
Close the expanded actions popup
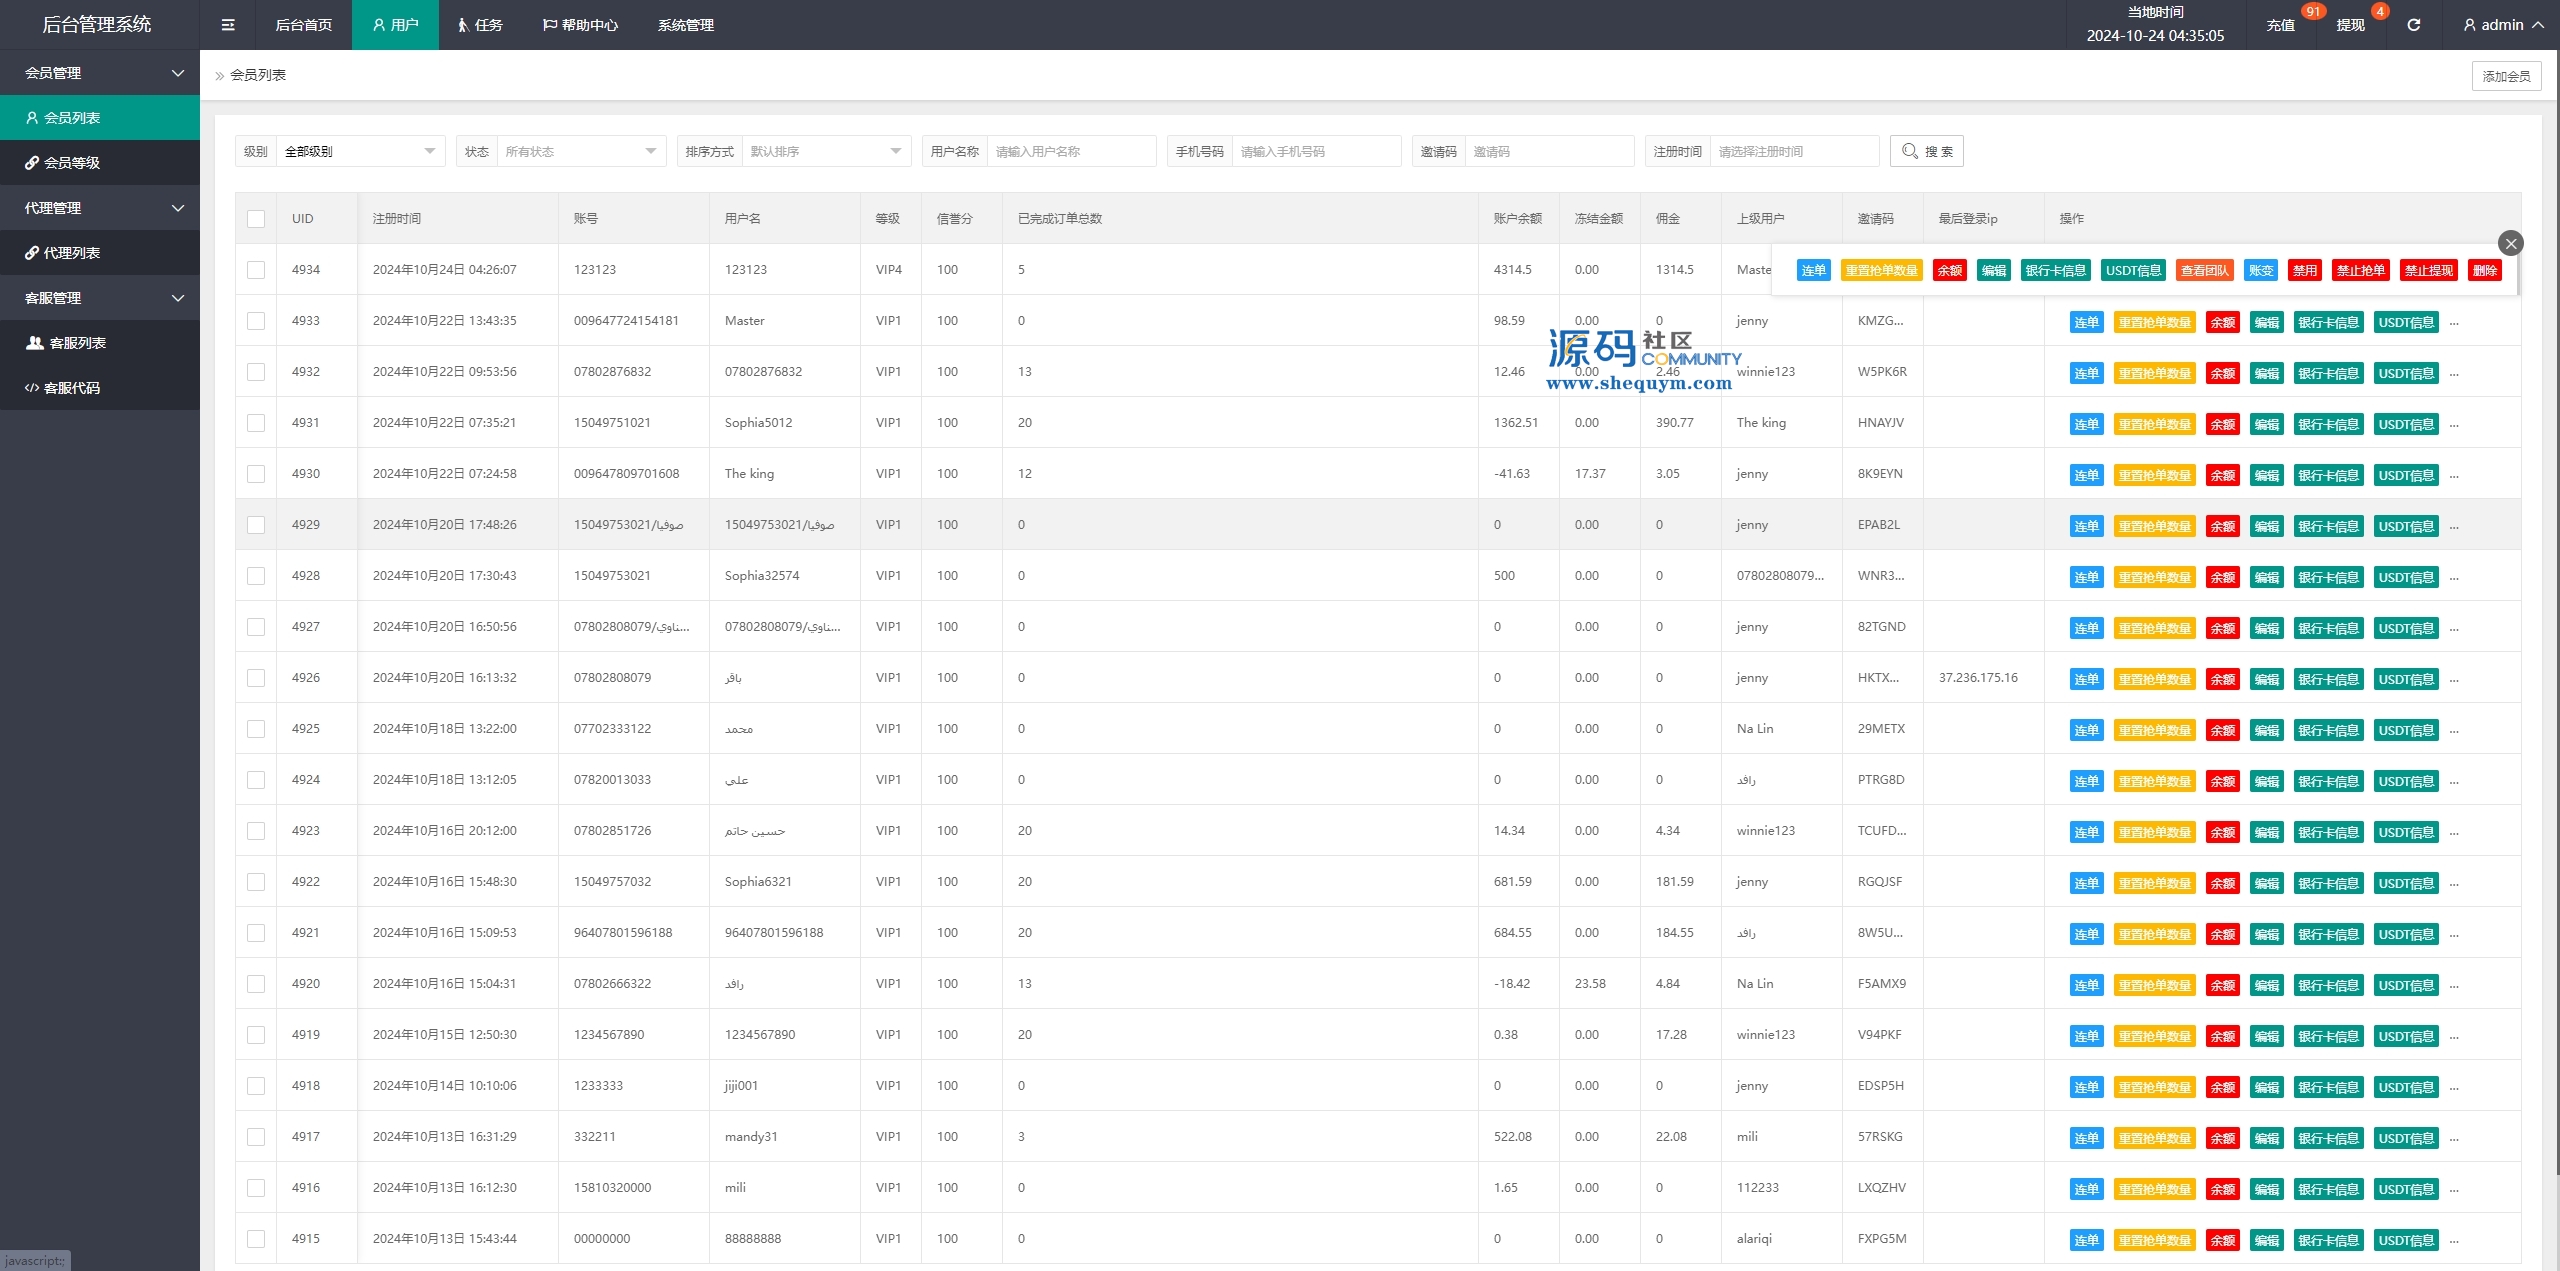2510,243
